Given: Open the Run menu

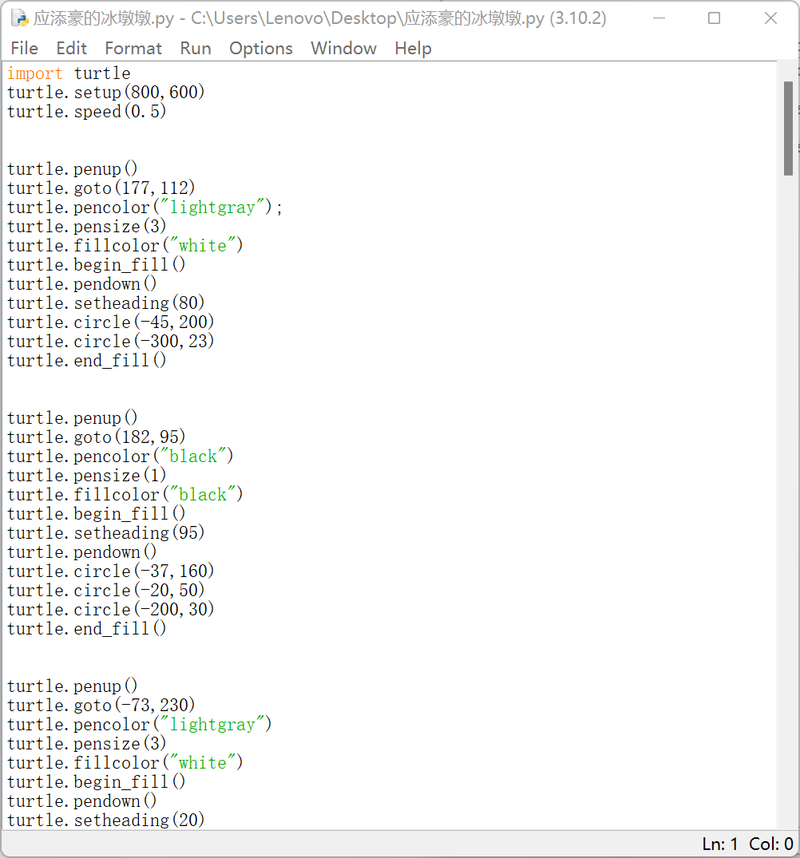Looking at the screenshot, I should [195, 48].
